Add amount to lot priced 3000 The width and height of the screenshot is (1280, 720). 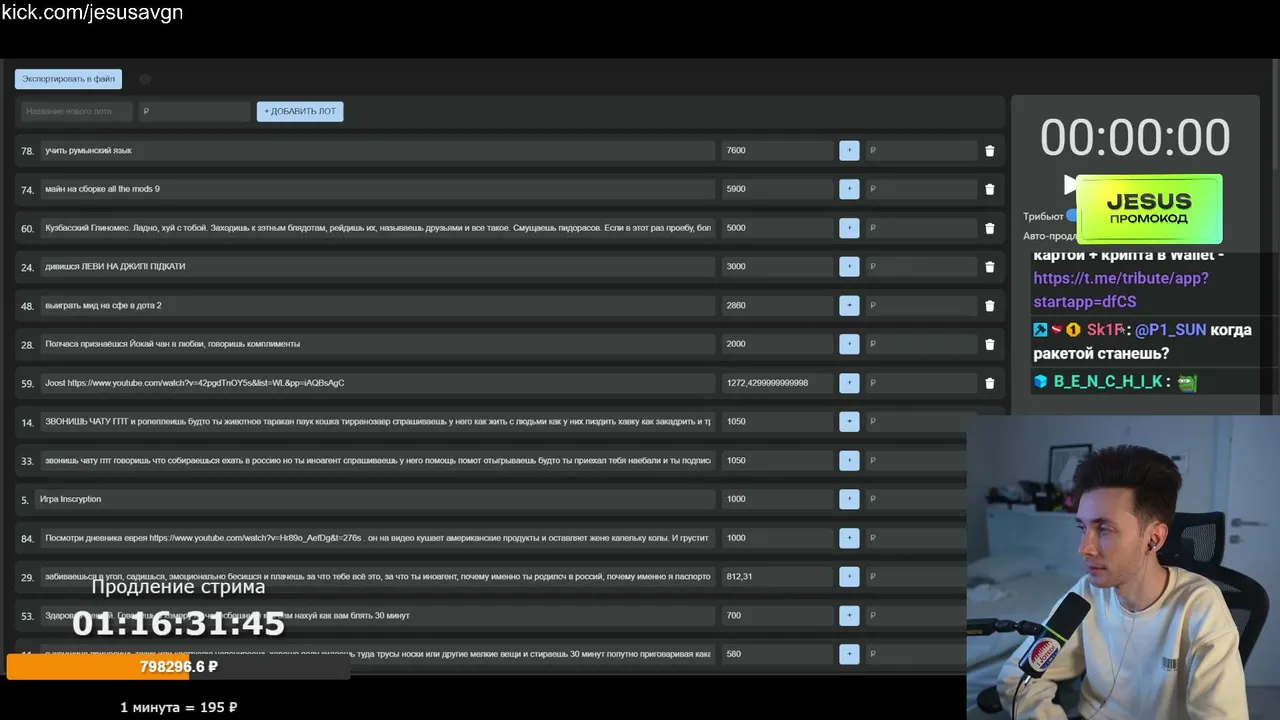[849, 267]
